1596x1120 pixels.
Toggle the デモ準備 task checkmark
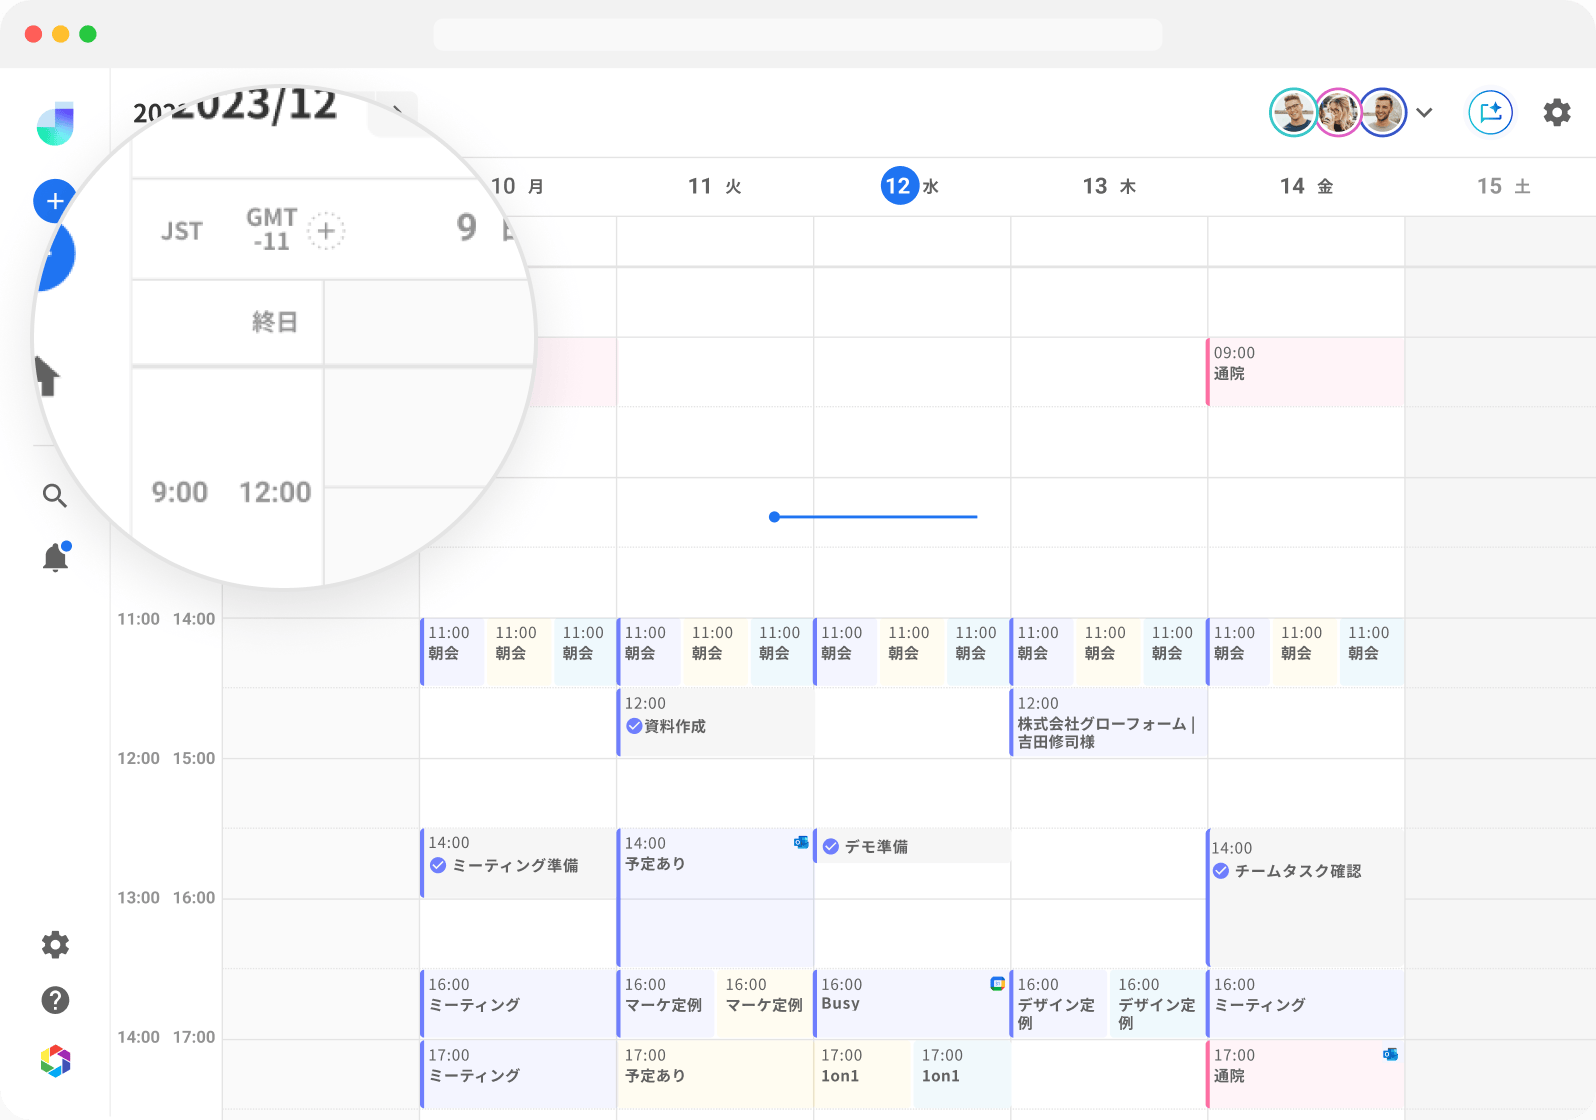pyautogui.click(x=831, y=847)
